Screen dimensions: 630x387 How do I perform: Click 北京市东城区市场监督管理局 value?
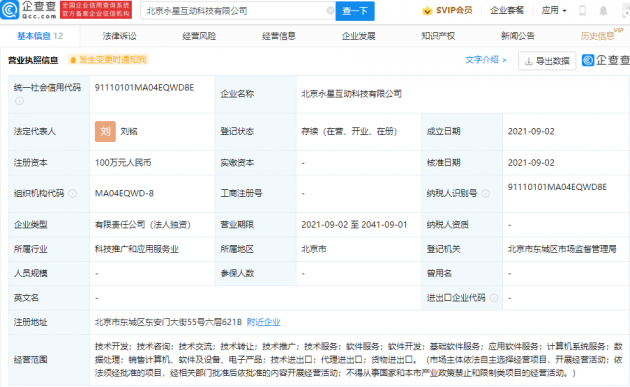[x=562, y=249]
